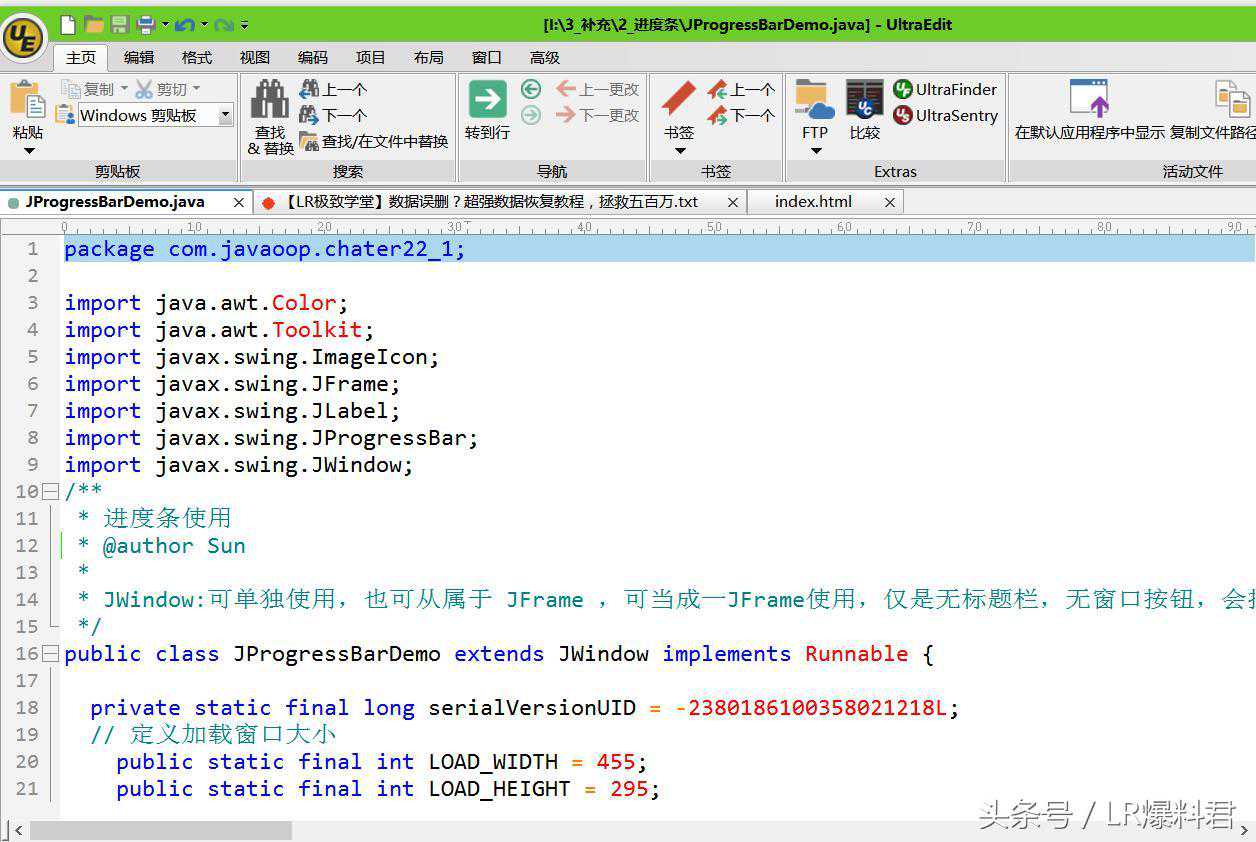The image size is (1256, 842).
Task: Click the Find Next (下一个) button
Action: 333,115
